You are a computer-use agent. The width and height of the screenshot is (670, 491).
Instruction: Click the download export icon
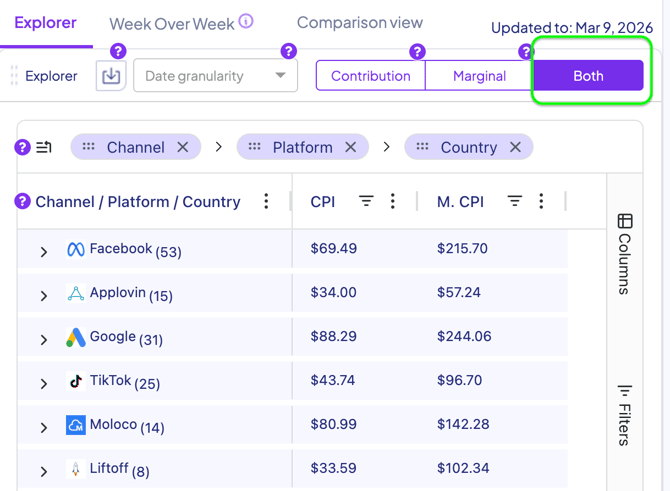[111, 76]
